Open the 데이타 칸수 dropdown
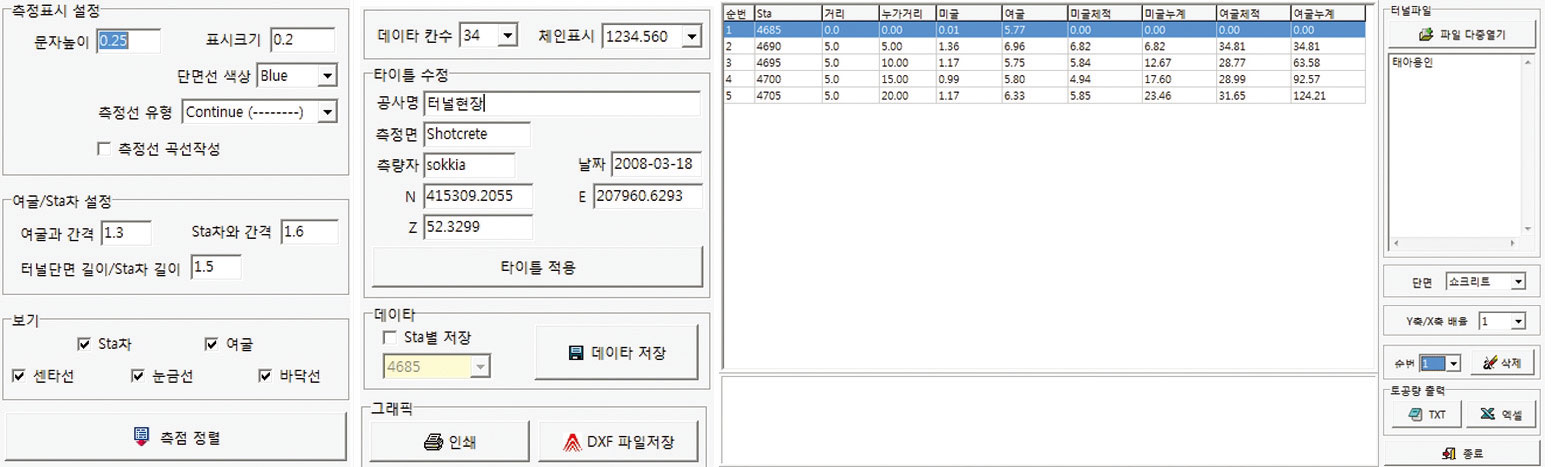The image size is (1566, 467). pyautogui.click(x=506, y=36)
